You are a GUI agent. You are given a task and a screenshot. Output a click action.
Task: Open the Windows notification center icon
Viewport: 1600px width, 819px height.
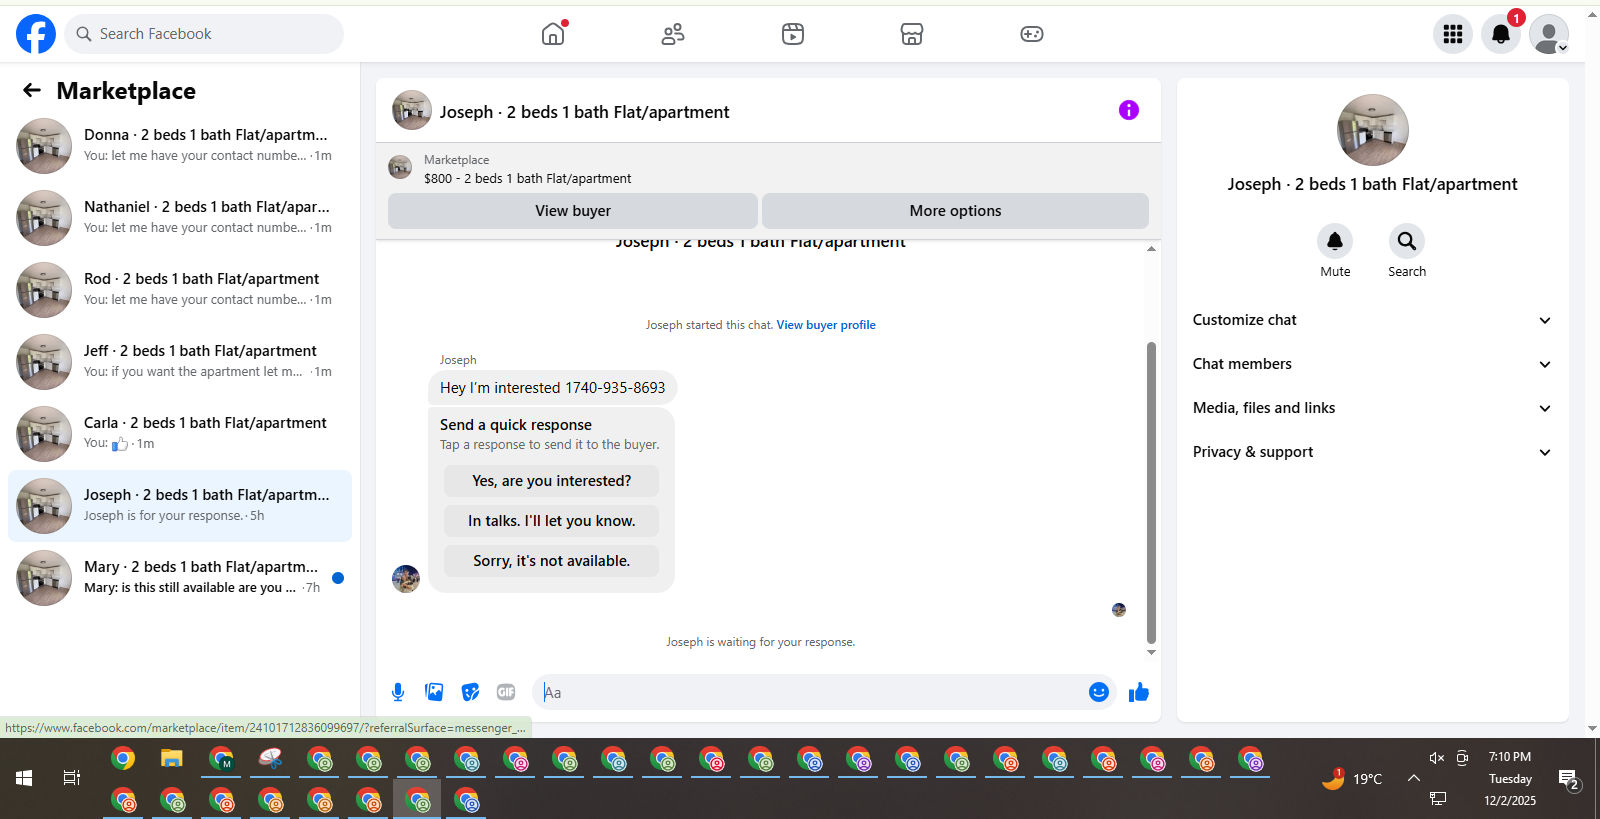[x=1568, y=779]
